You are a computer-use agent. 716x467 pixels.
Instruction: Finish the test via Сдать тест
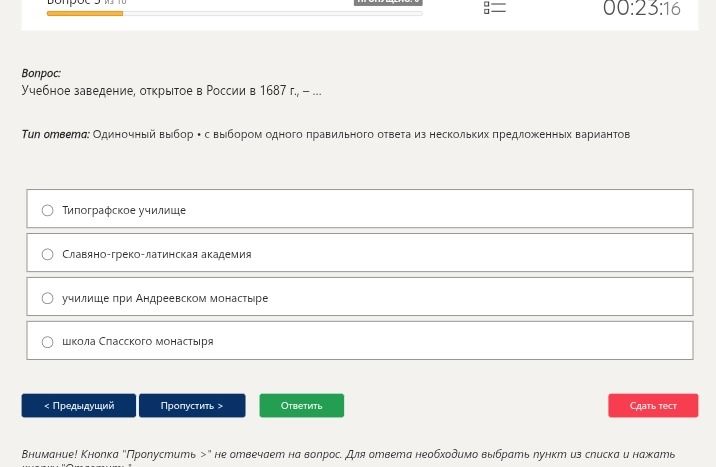653,405
